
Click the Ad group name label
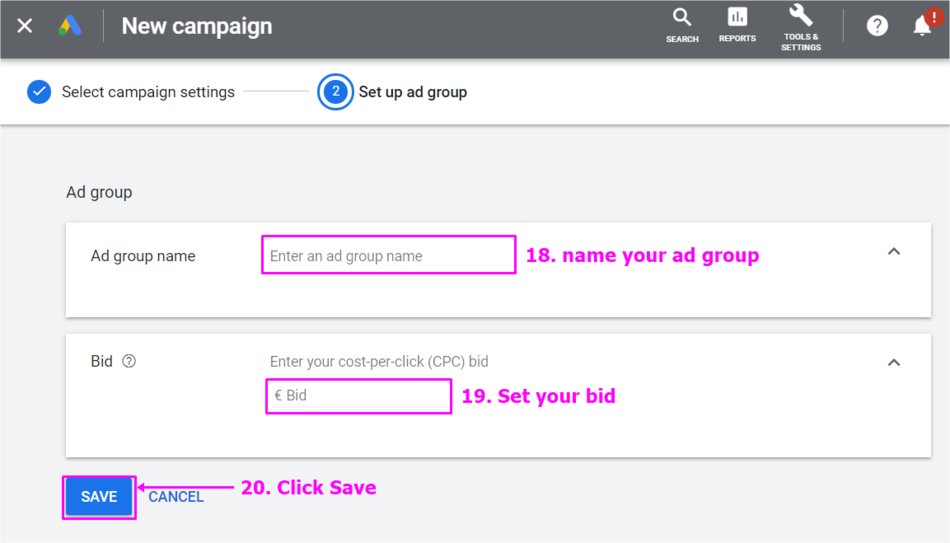click(x=143, y=256)
